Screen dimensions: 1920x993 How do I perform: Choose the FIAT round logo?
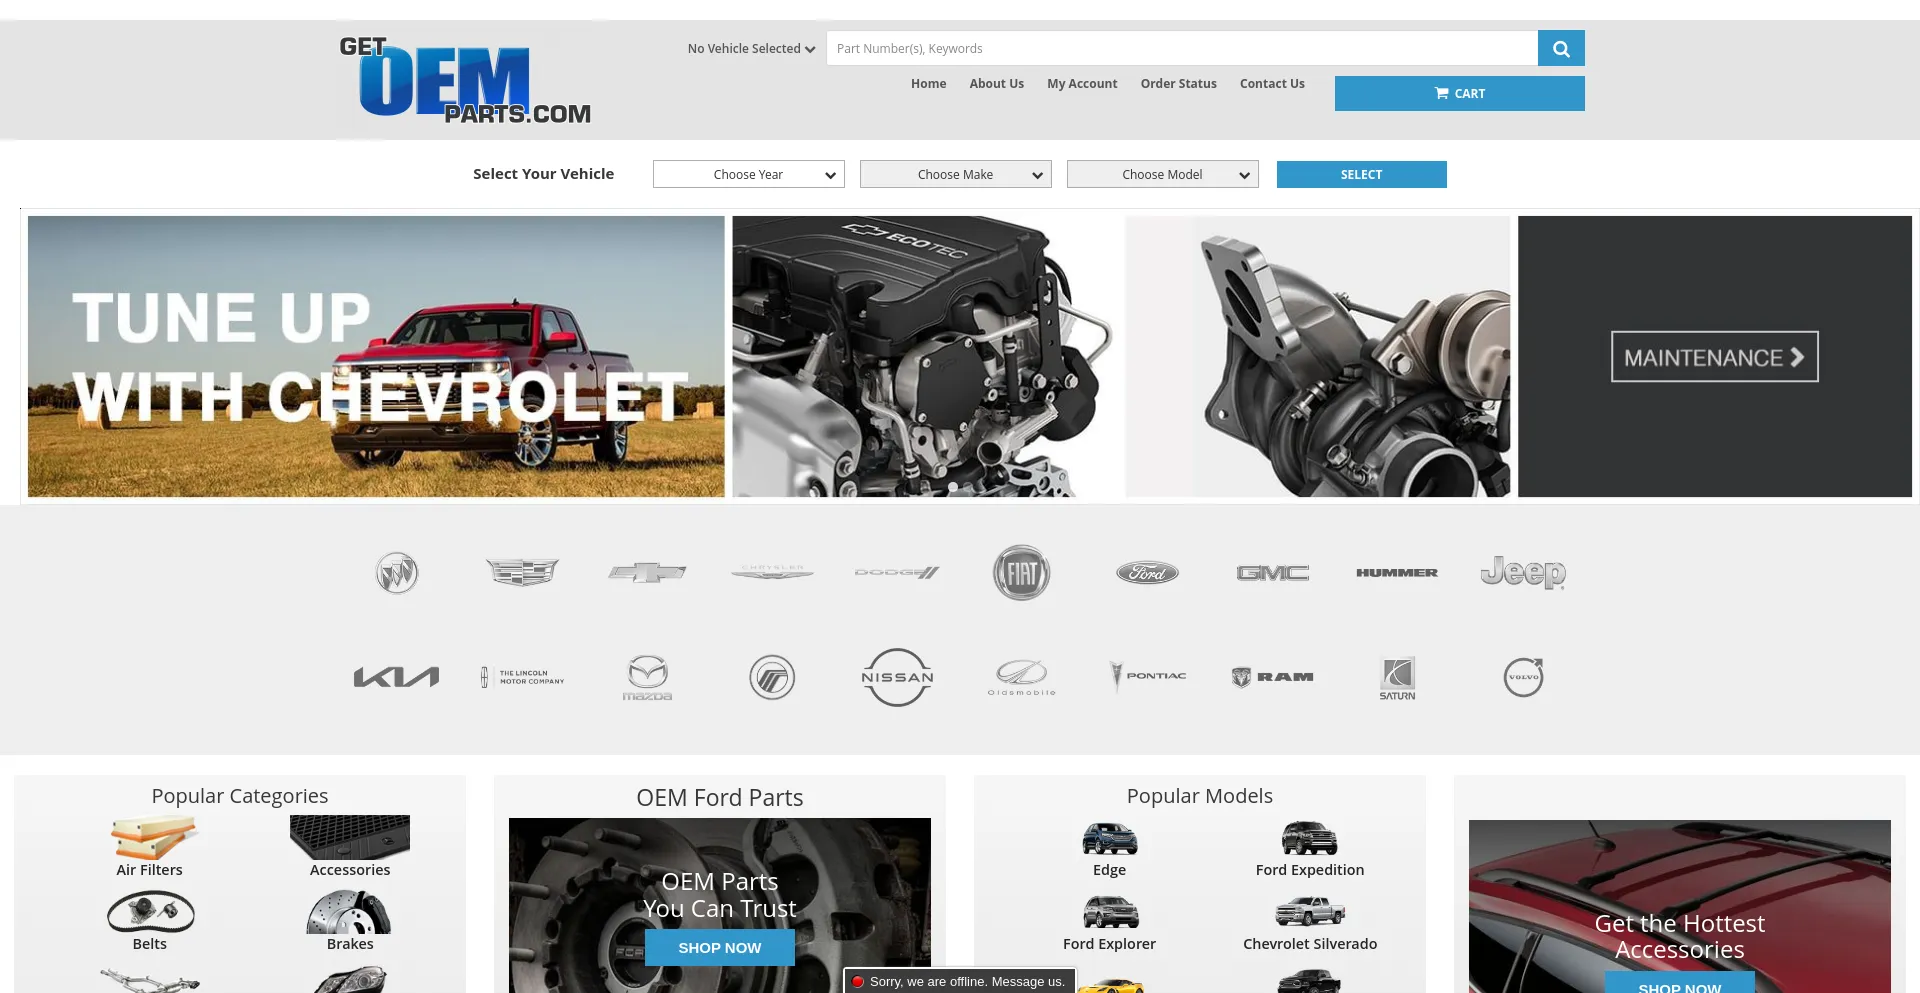1022,573
